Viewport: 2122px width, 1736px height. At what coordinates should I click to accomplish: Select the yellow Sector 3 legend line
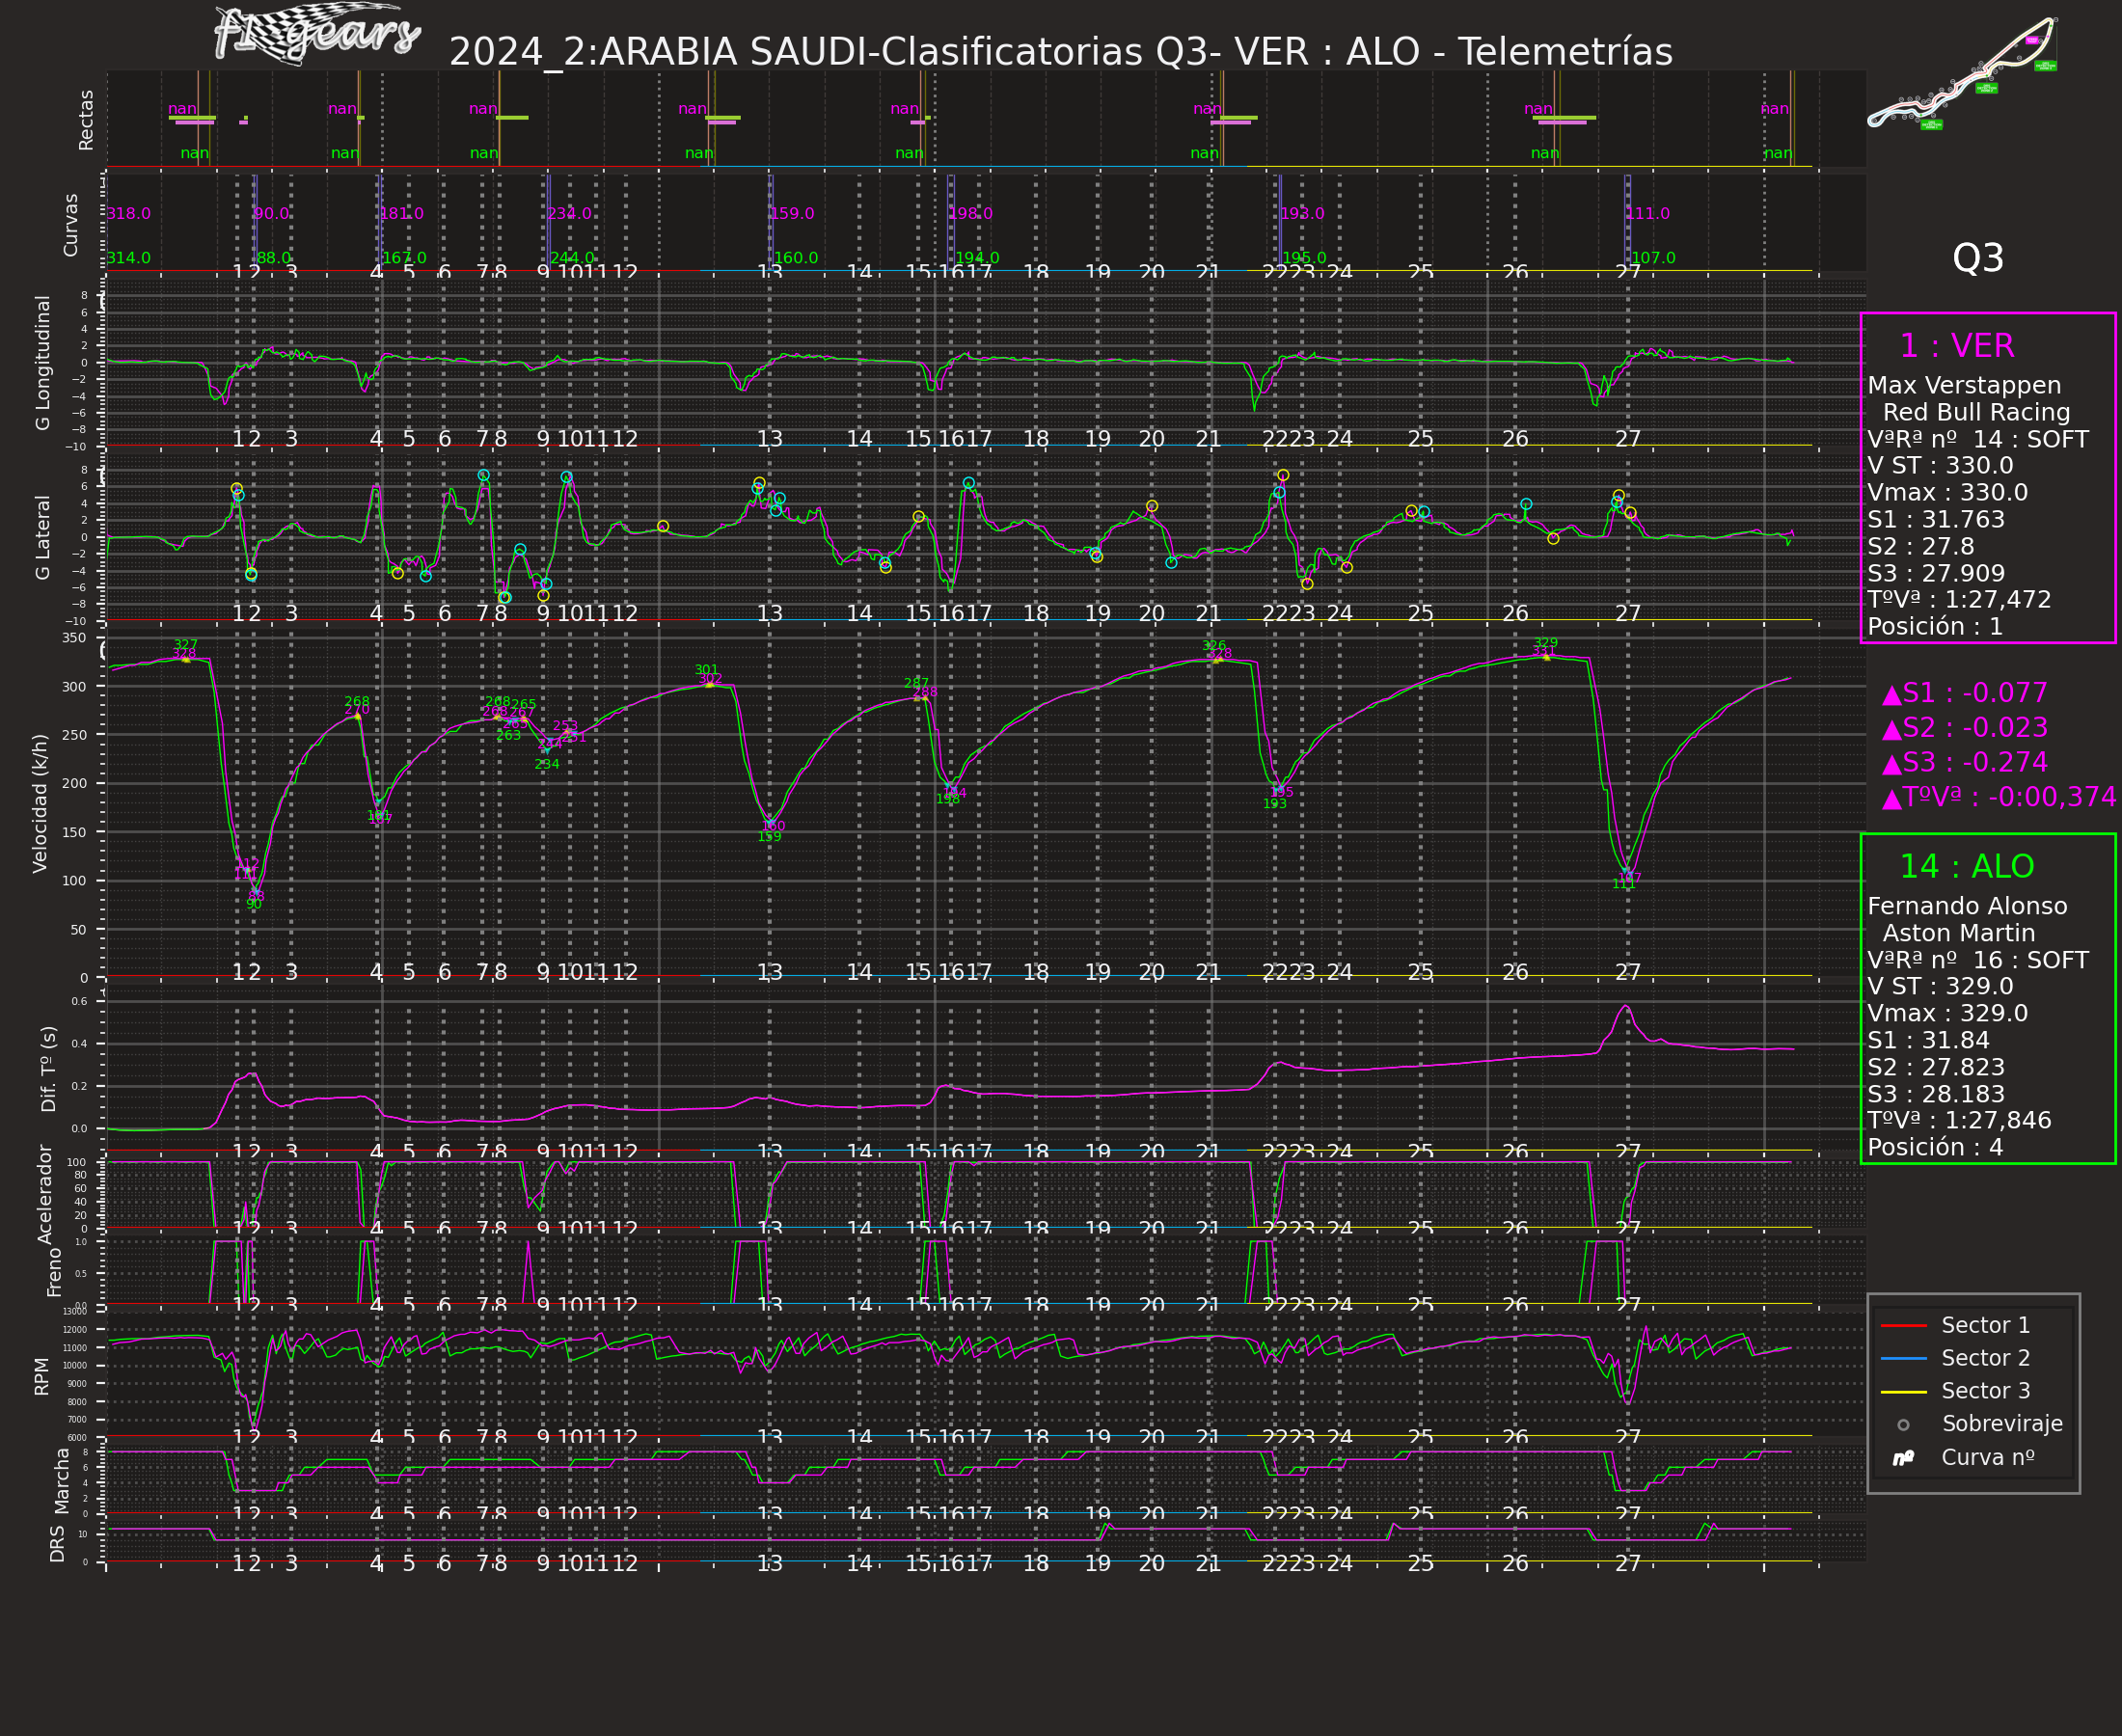point(1903,1392)
